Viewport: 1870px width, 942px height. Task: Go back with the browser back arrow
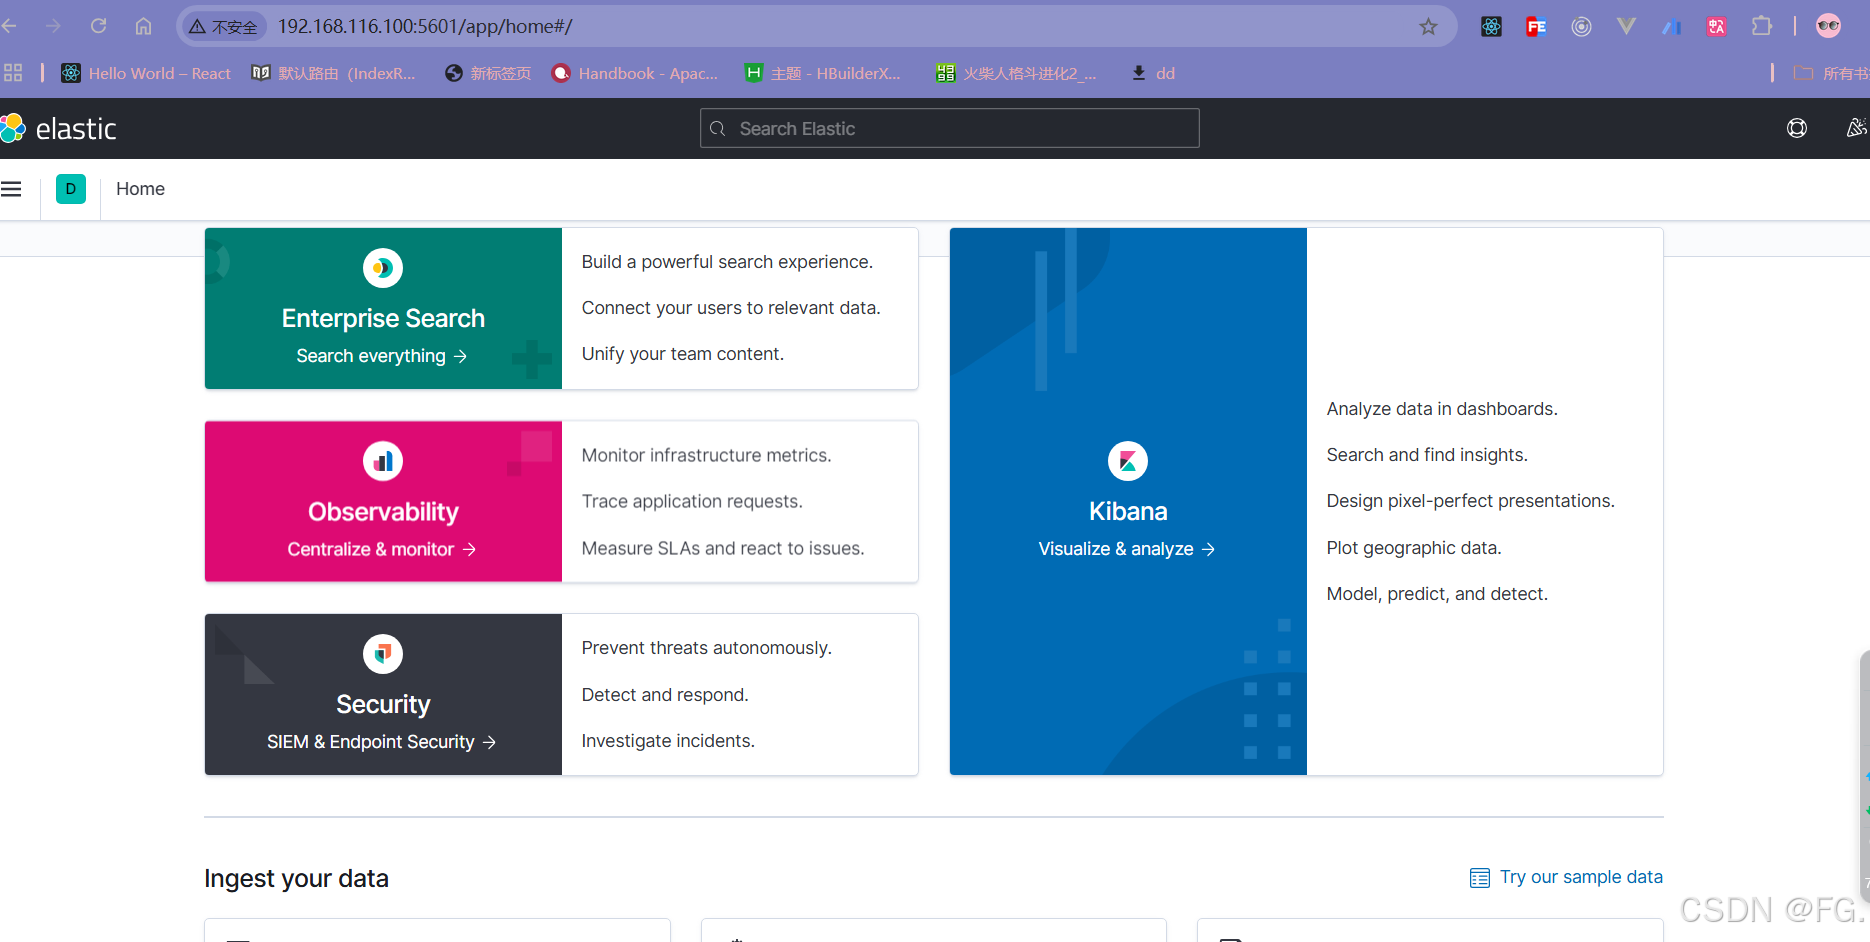(10, 26)
